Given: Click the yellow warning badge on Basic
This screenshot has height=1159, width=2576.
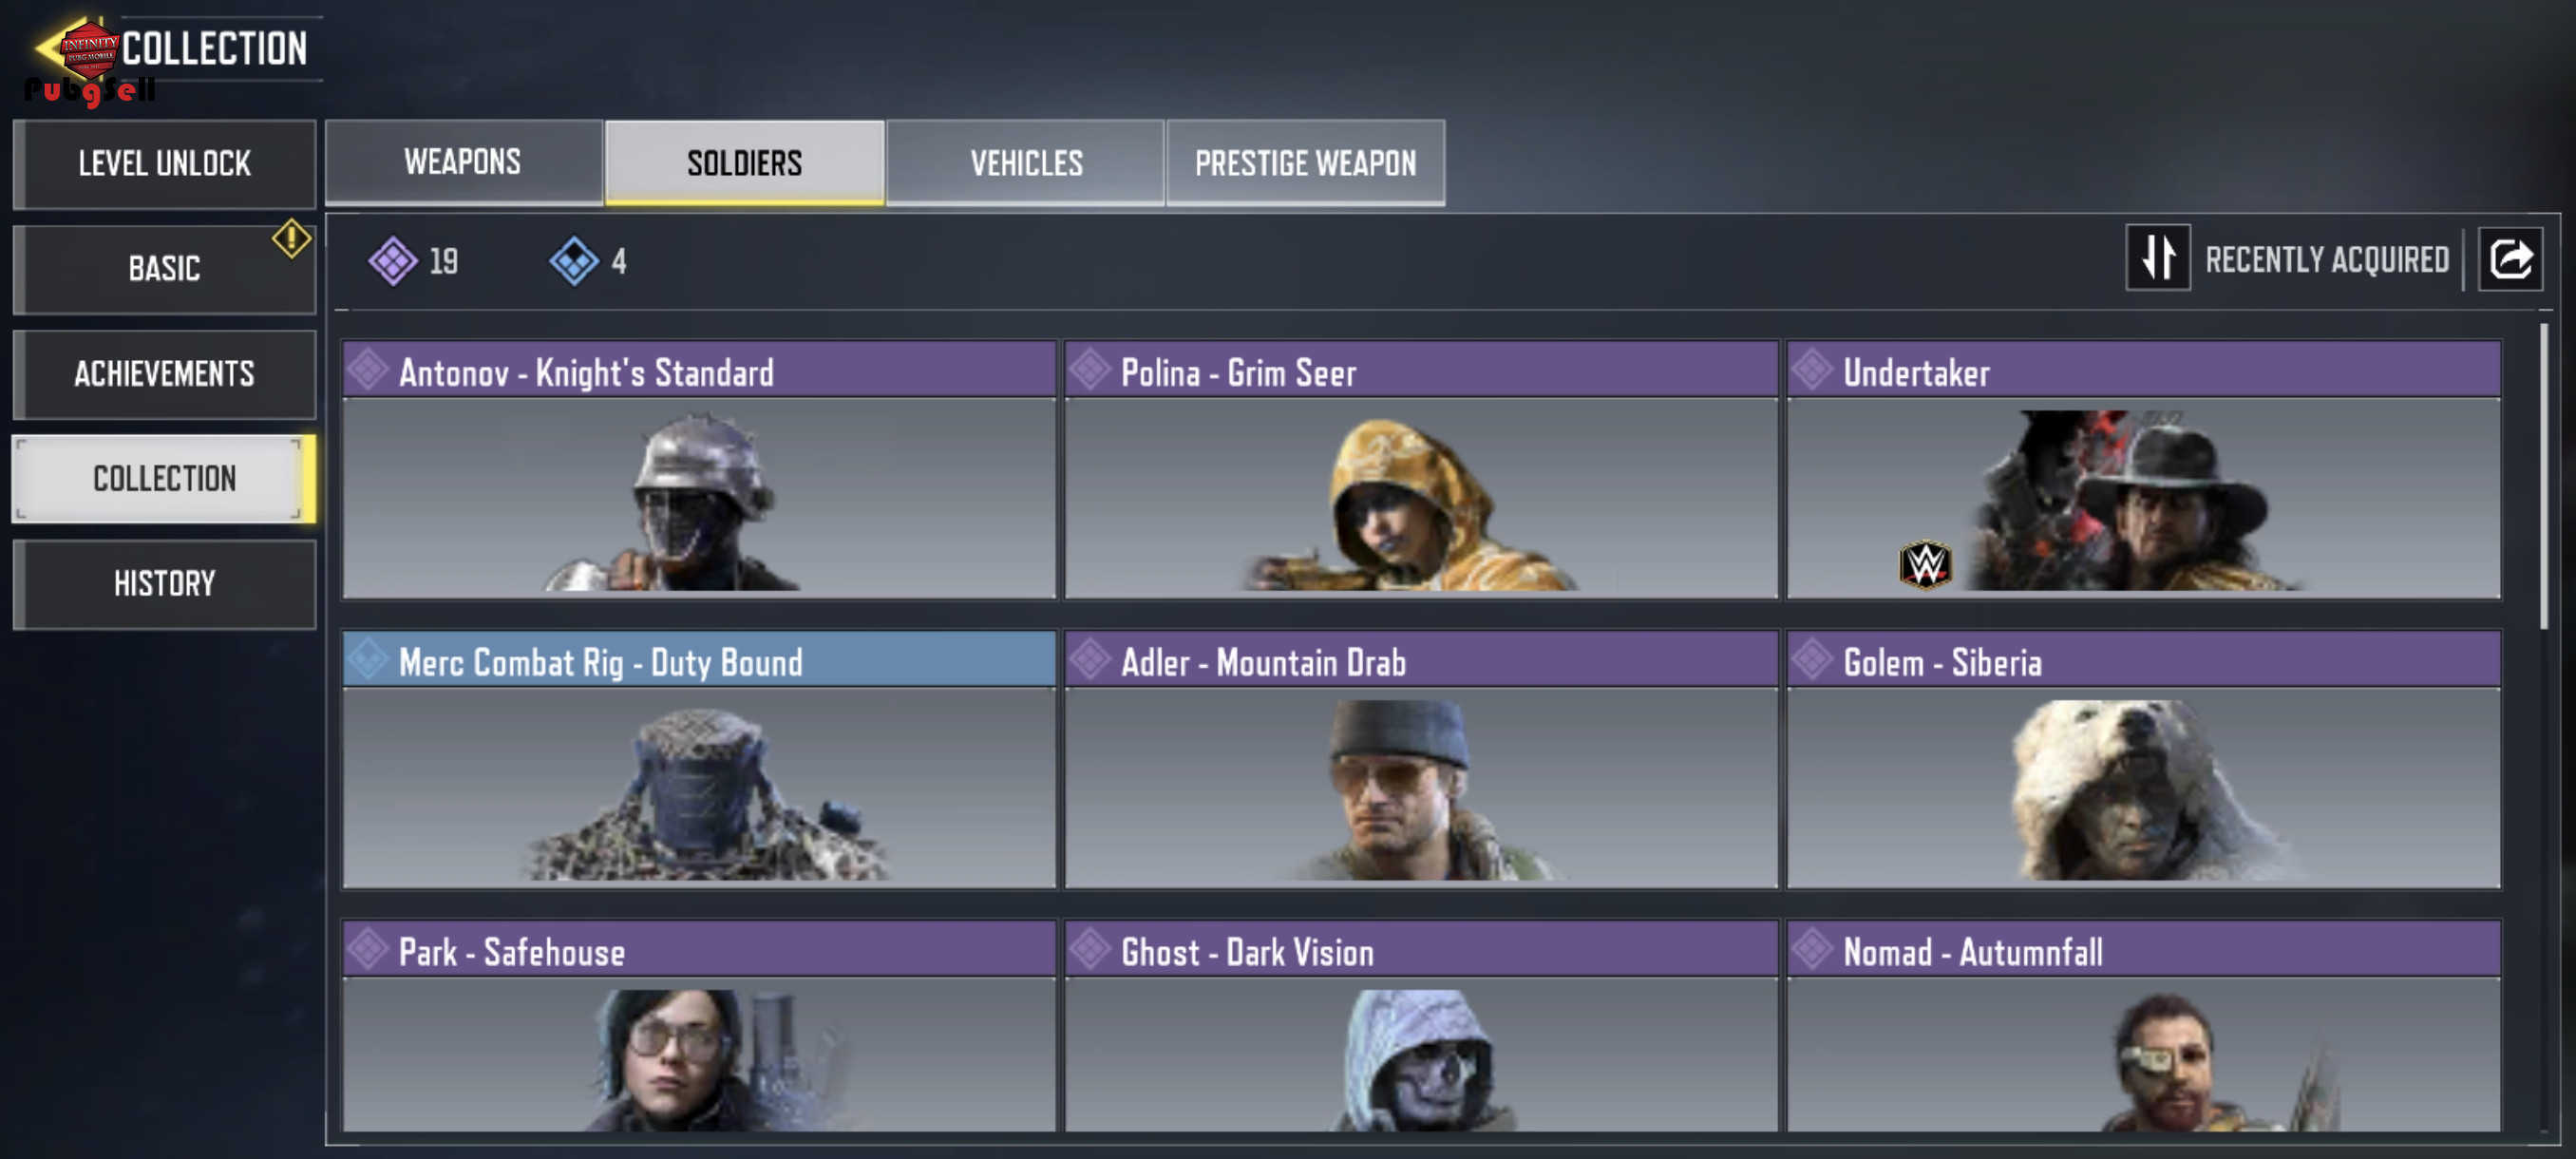Looking at the screenshot, I should click(x=291, y=238).
